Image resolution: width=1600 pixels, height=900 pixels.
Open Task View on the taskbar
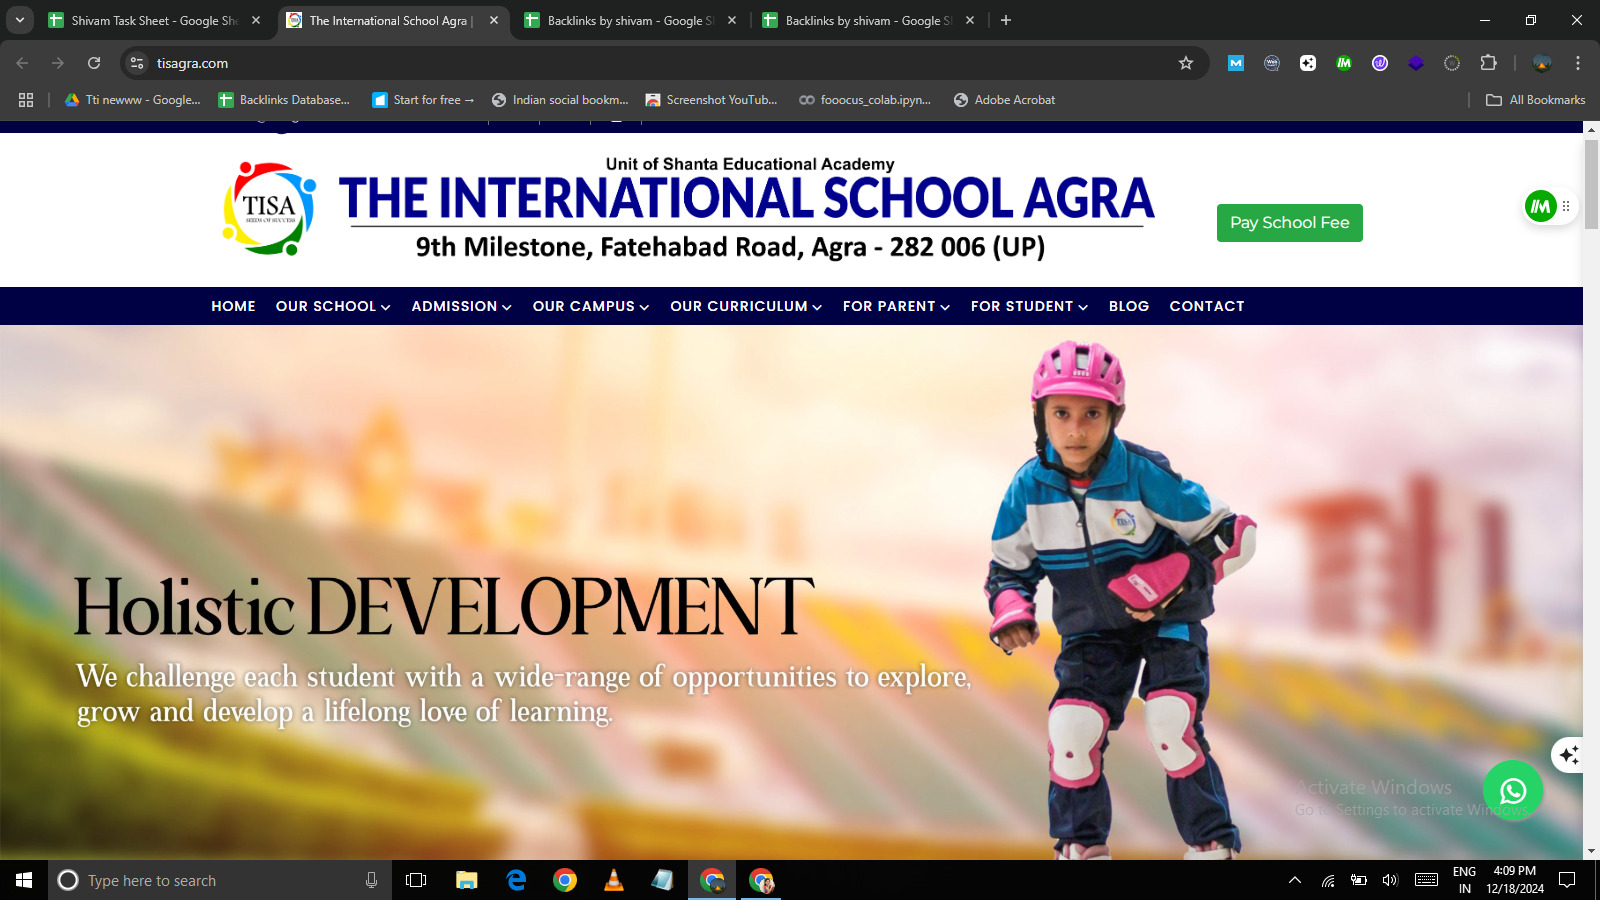(416, 880)
